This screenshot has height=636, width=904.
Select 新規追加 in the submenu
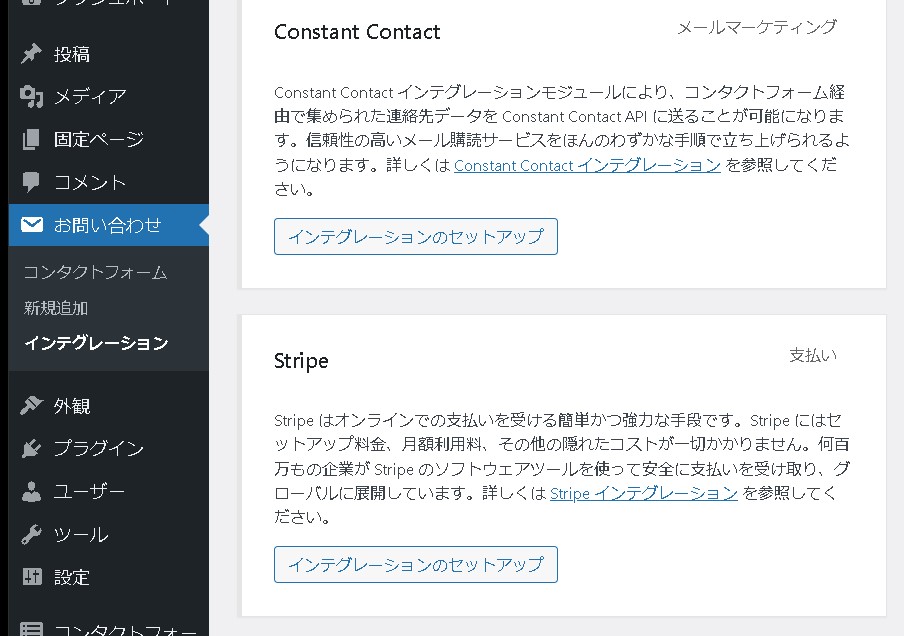(x=56, y=308)
